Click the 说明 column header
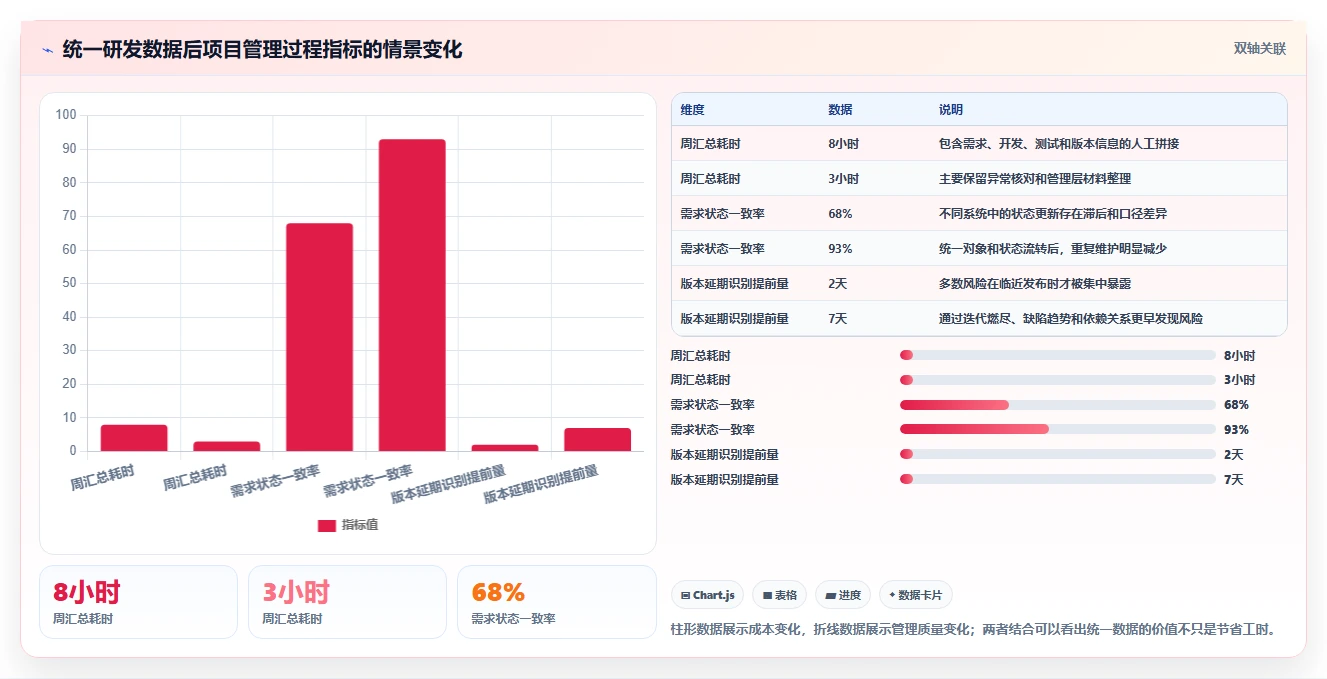The height and width of the screenshot is (679, 1327). click(951, 110)
